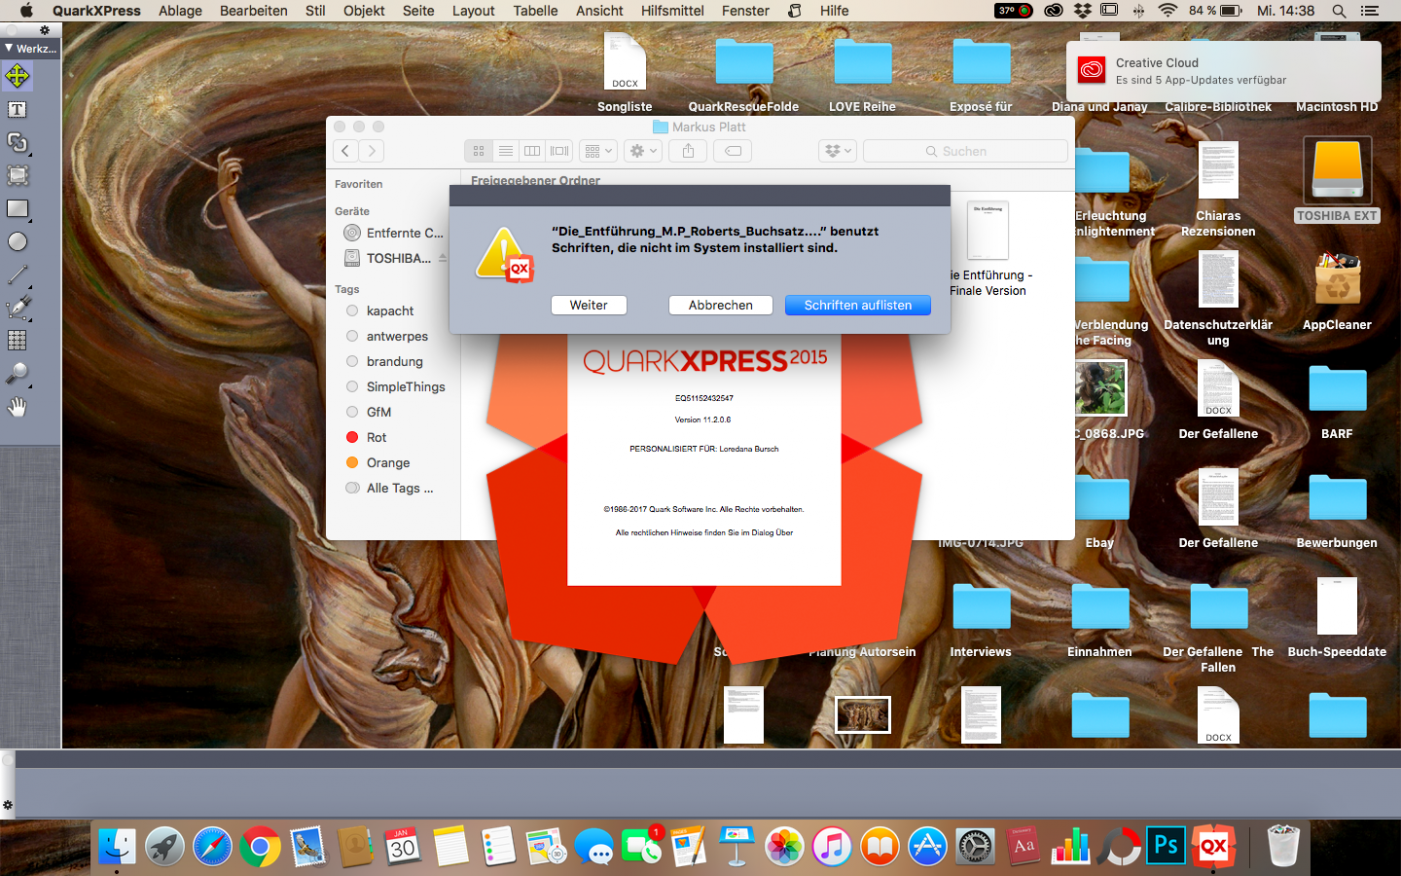Open the Ablage menu

click(x=180, y=11)
